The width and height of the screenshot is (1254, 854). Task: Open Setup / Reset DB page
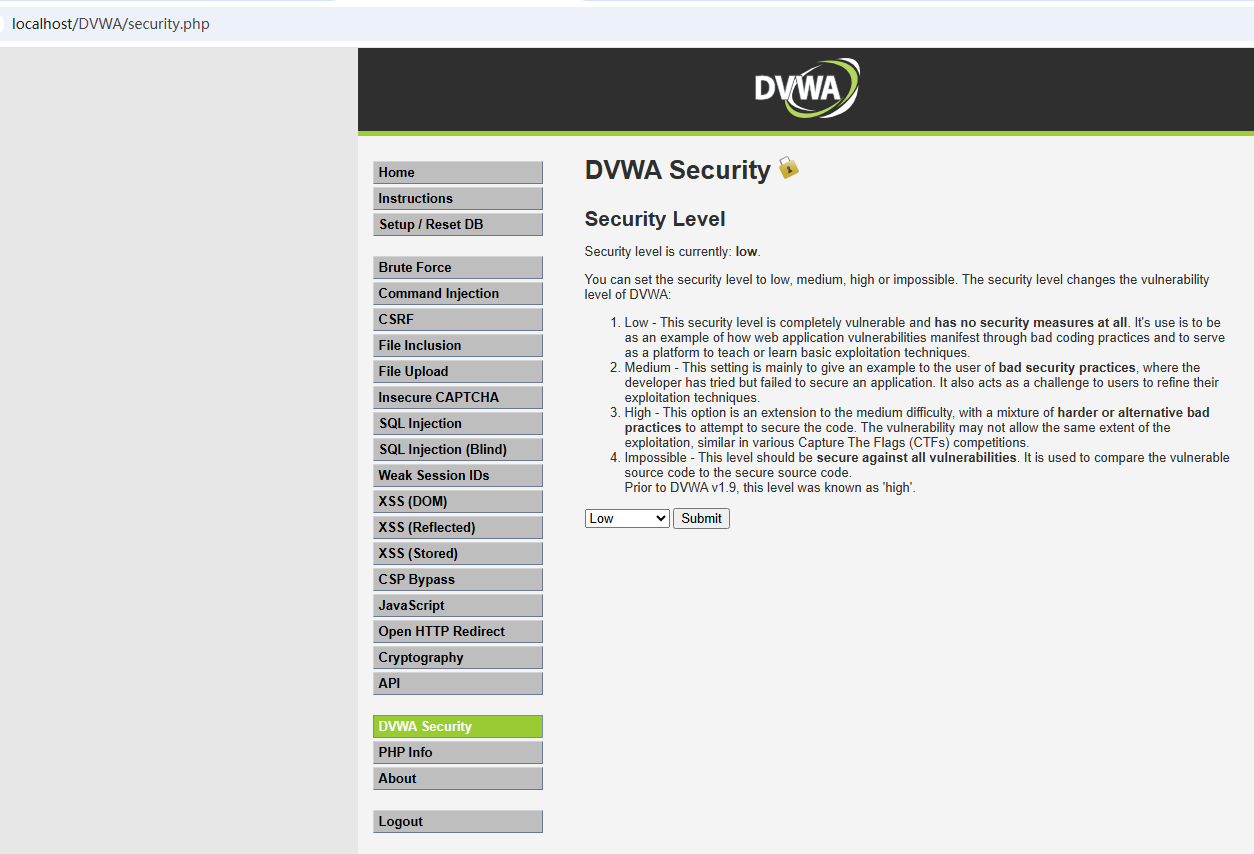tap(458, 224)
